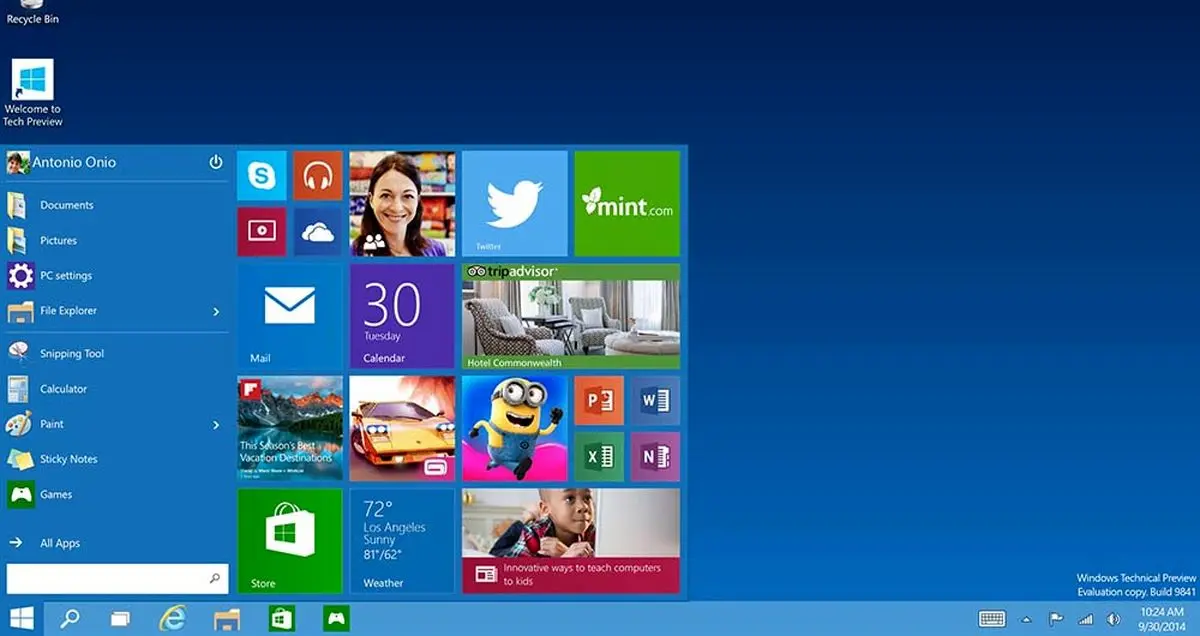Open the OneDrive cloud tile
Viewport: 1200px width, 636px height.
click(318, 232)
